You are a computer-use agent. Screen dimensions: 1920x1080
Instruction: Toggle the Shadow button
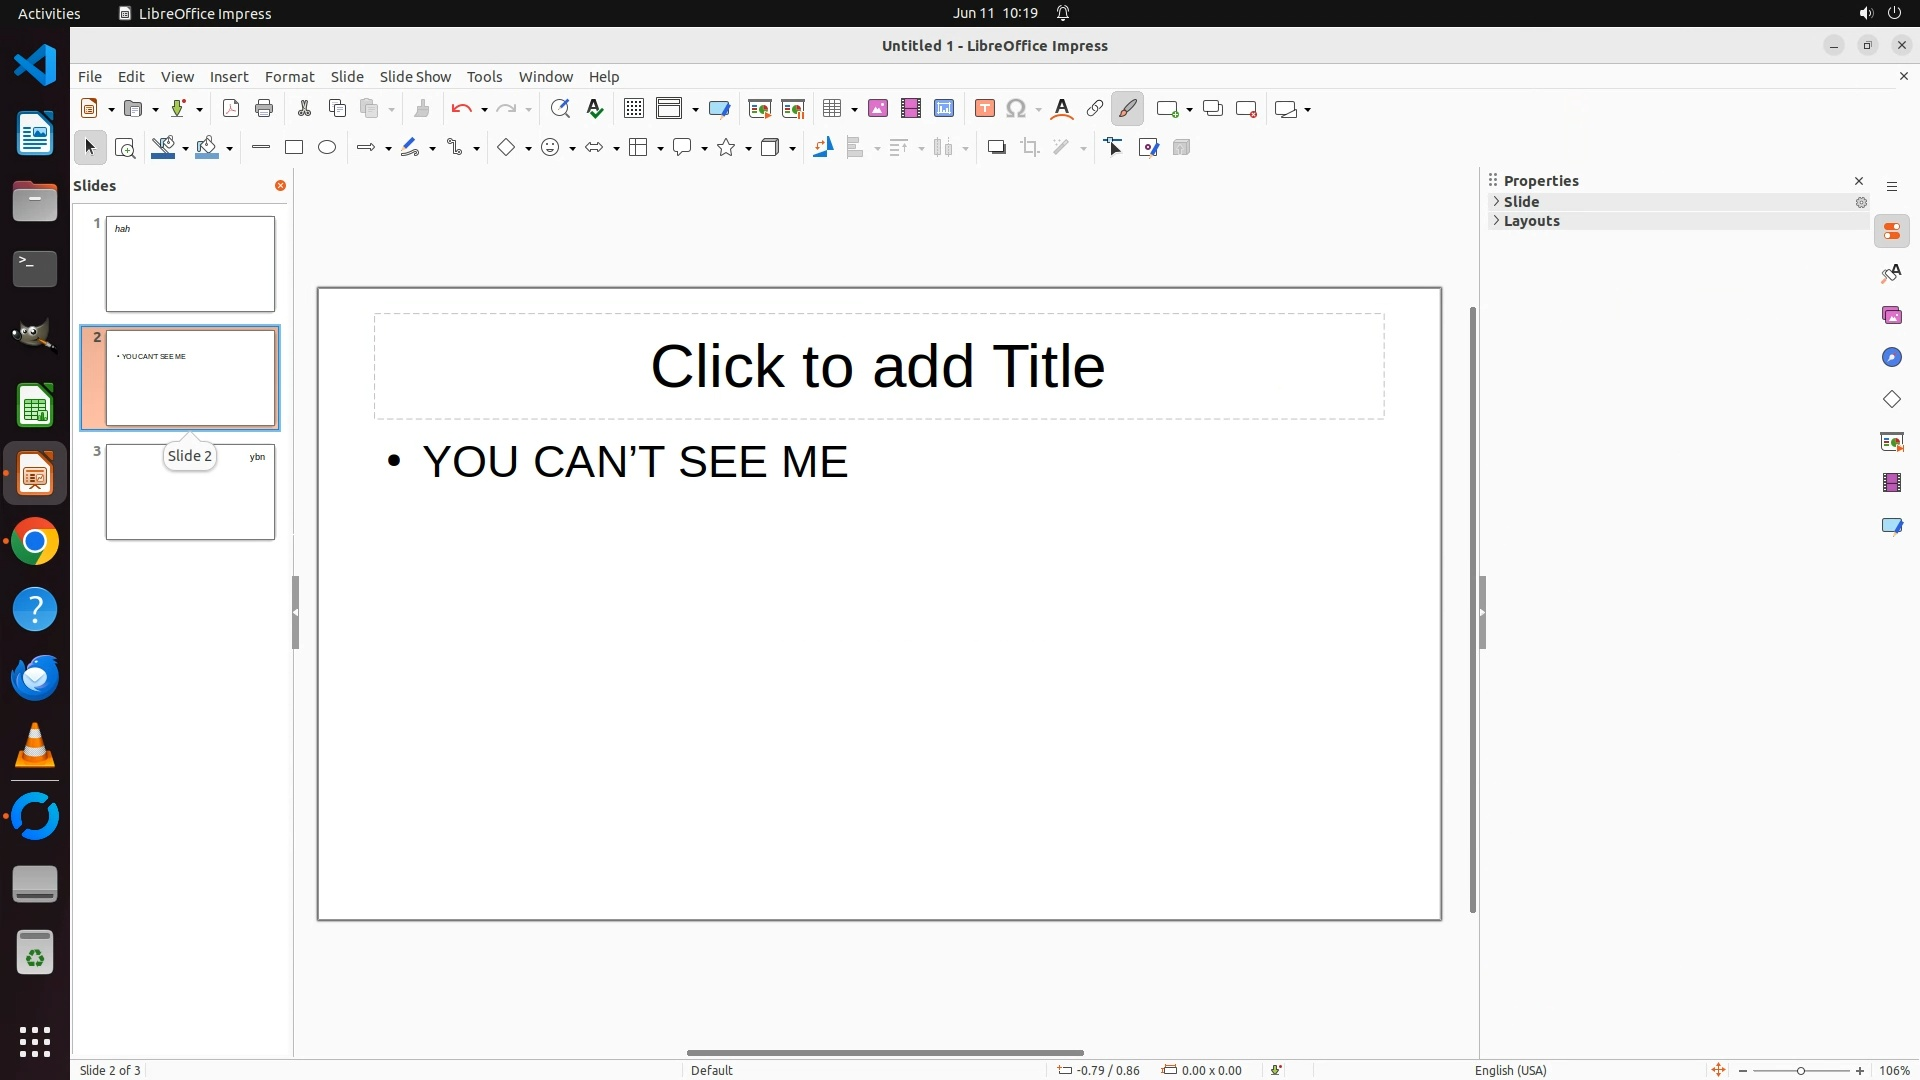[x=996, y=148]
